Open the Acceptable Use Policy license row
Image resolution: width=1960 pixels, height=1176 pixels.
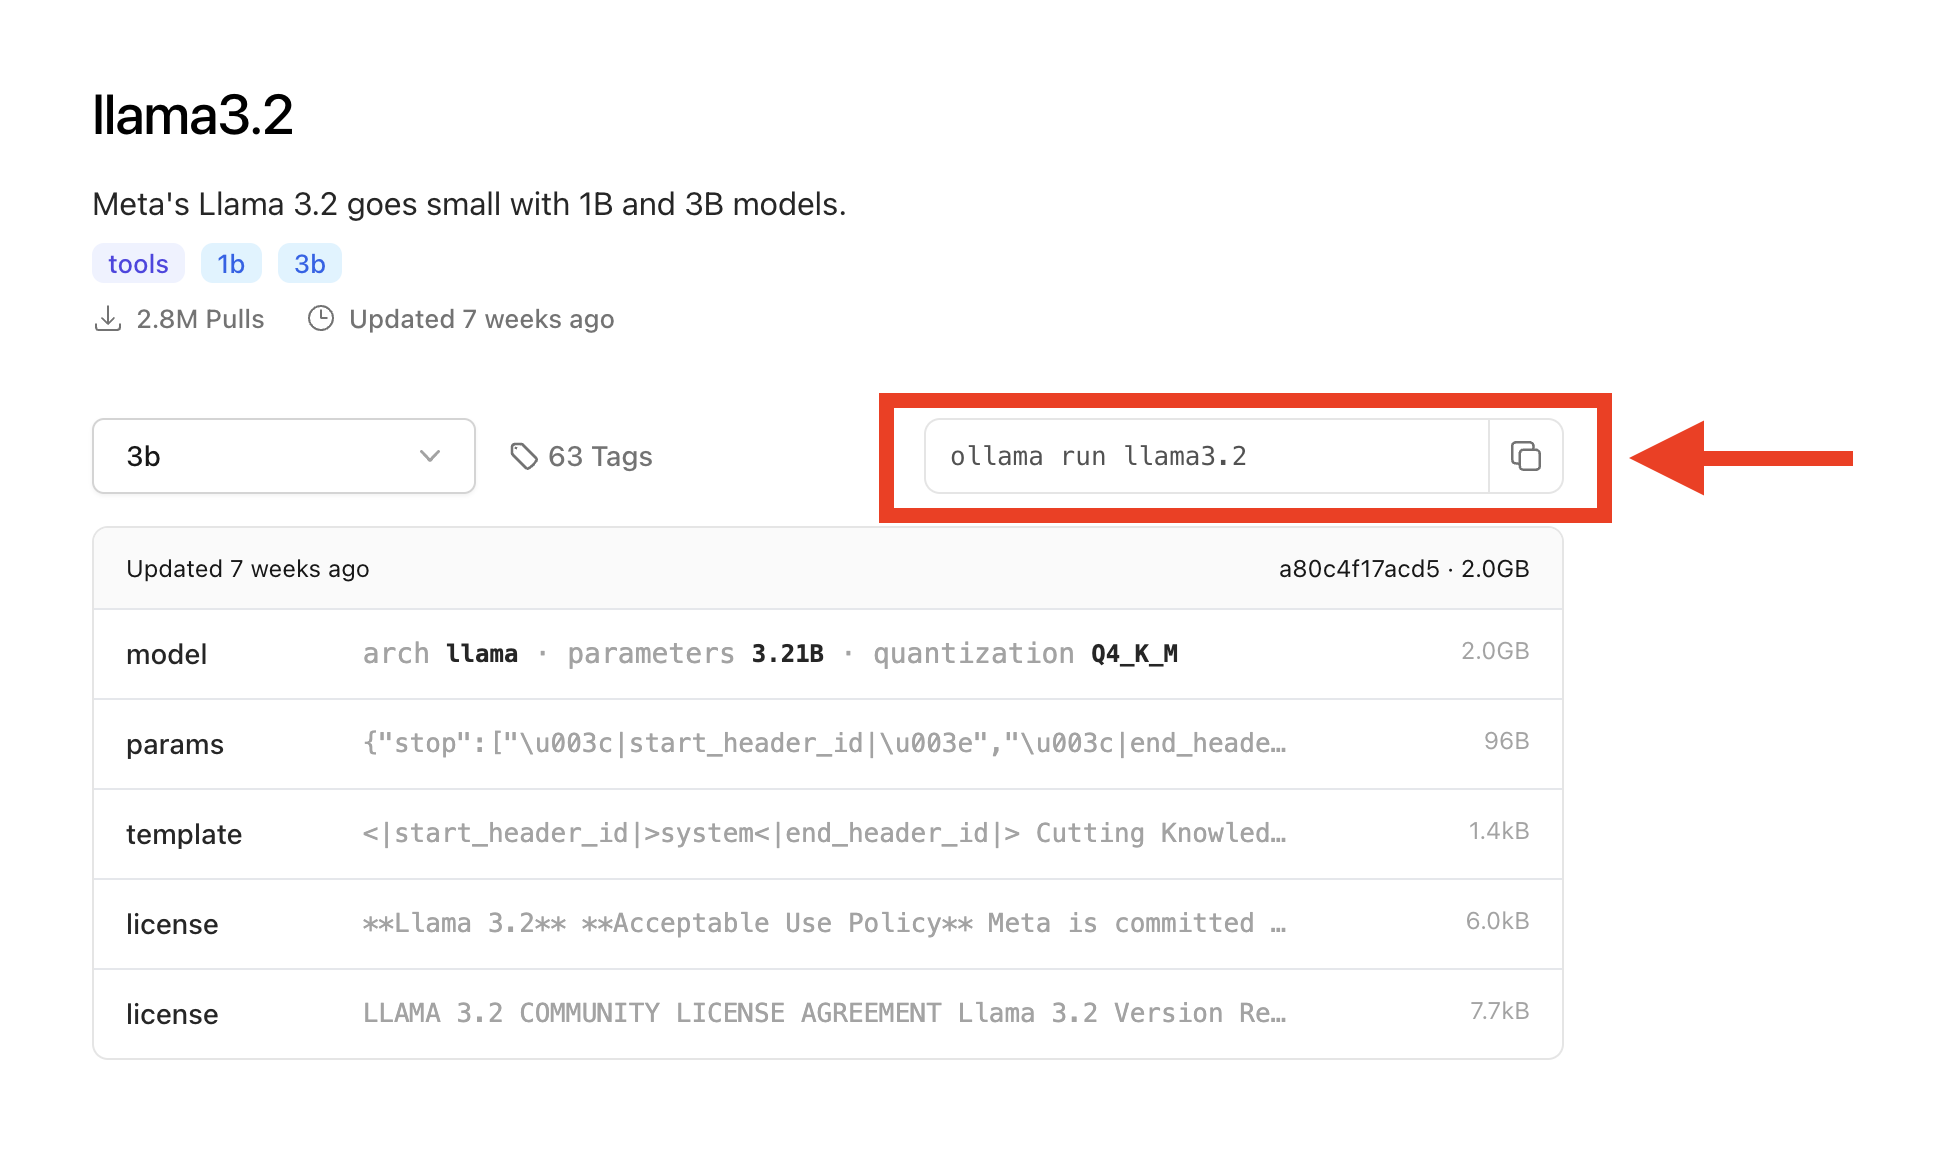click(x=828, y=924)
